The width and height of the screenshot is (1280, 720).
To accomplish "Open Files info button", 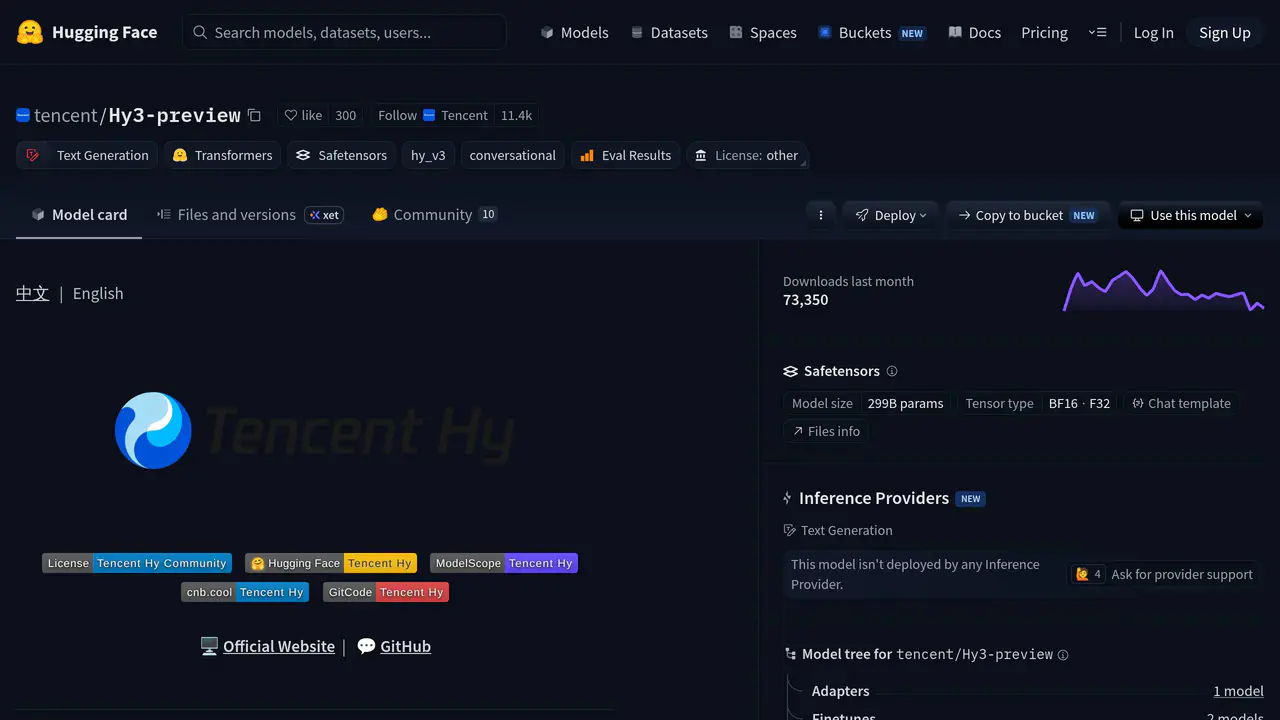I will pos(826,431).
